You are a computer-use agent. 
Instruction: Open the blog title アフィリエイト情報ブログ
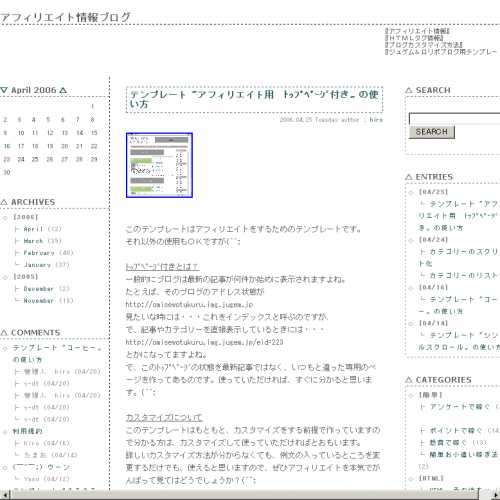pos(65,17)
